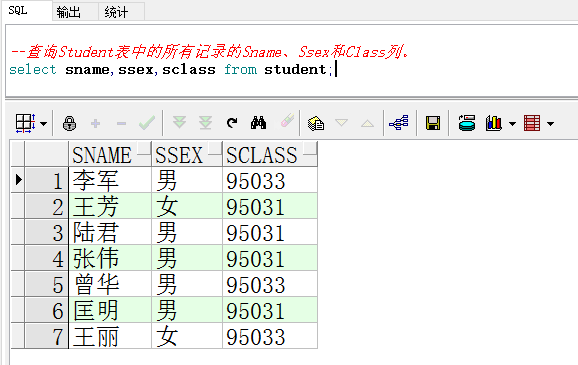Sort by SCLASS column header
This screenshot has width=578, height=365.
[x=270, y=154]
